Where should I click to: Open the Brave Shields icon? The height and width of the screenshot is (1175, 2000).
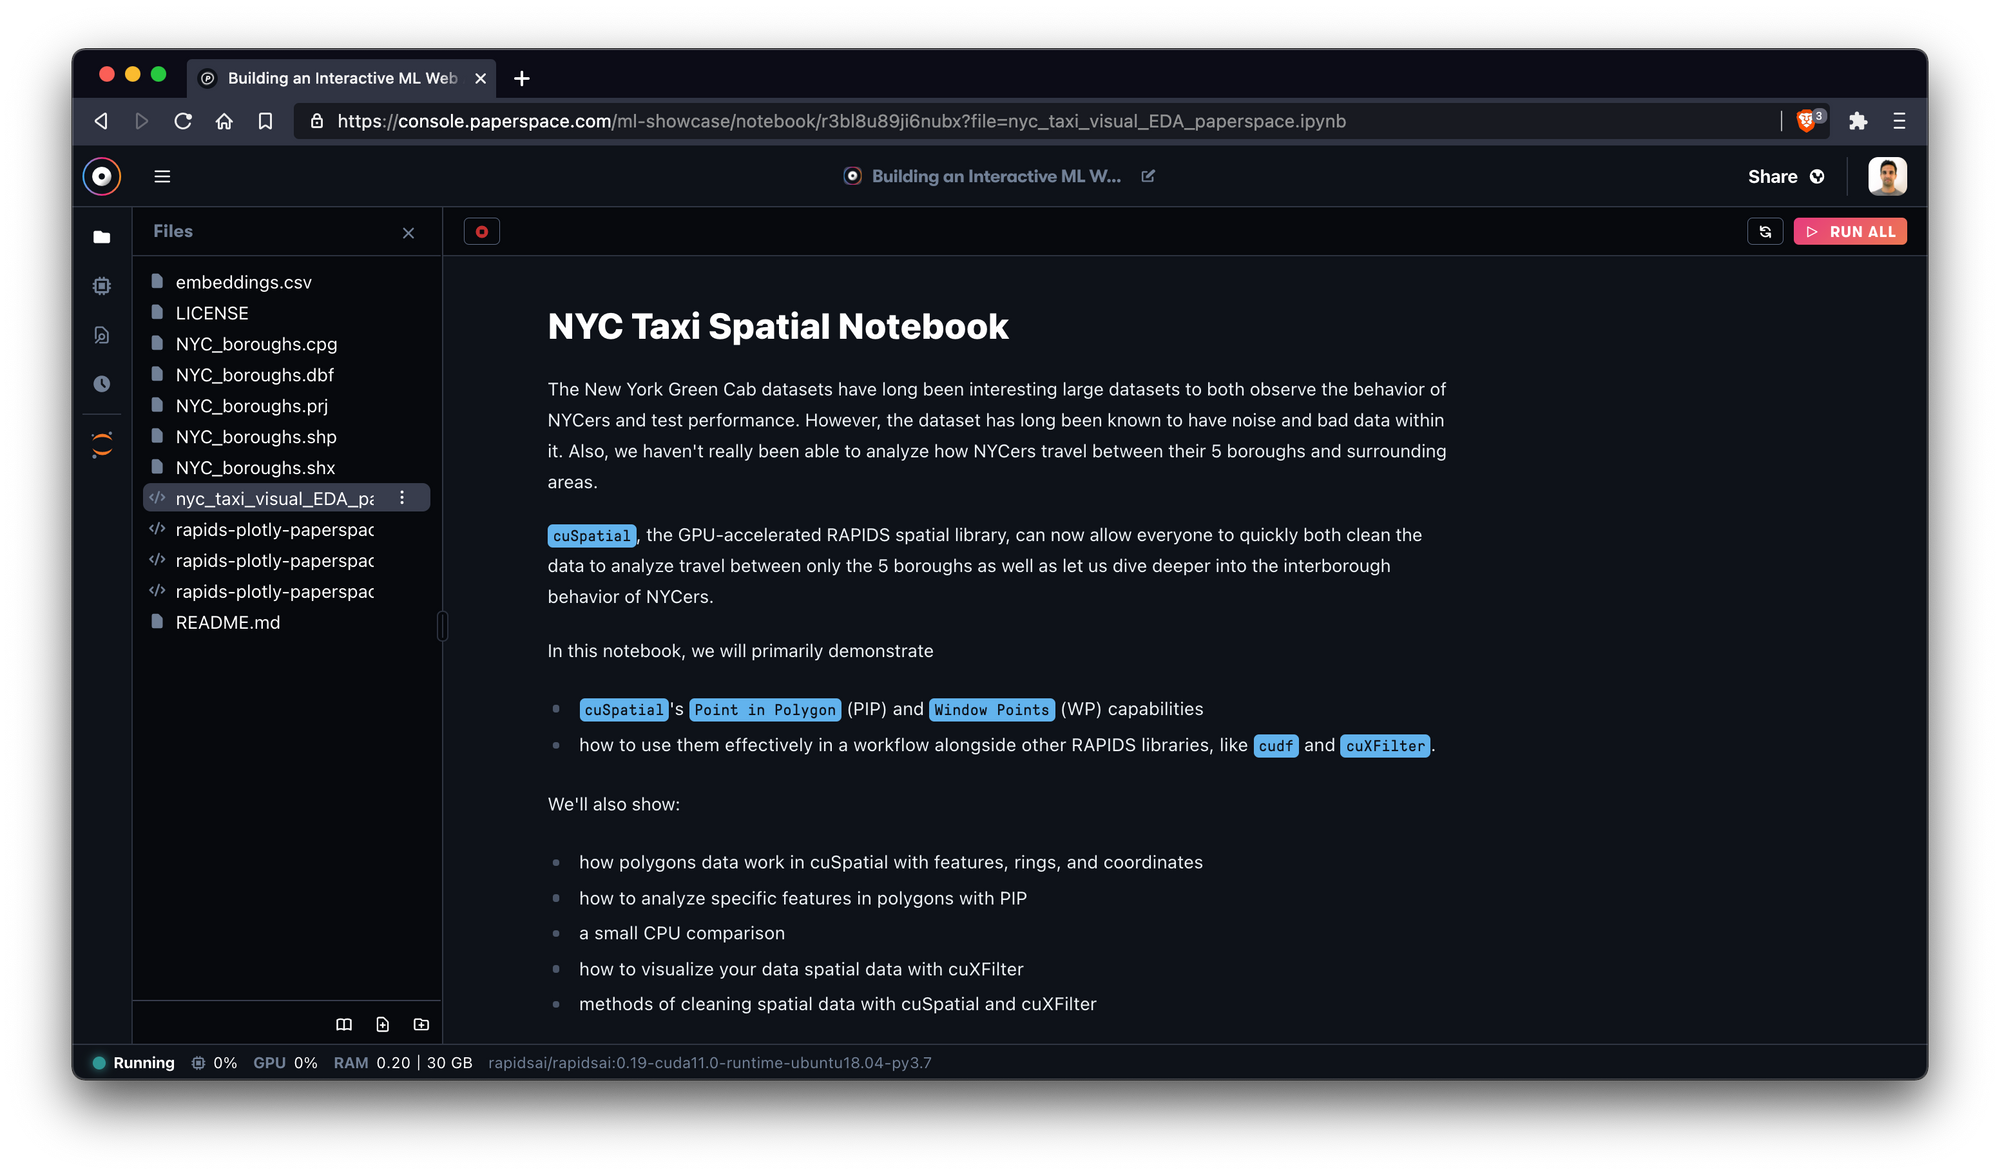(1806, 121)
